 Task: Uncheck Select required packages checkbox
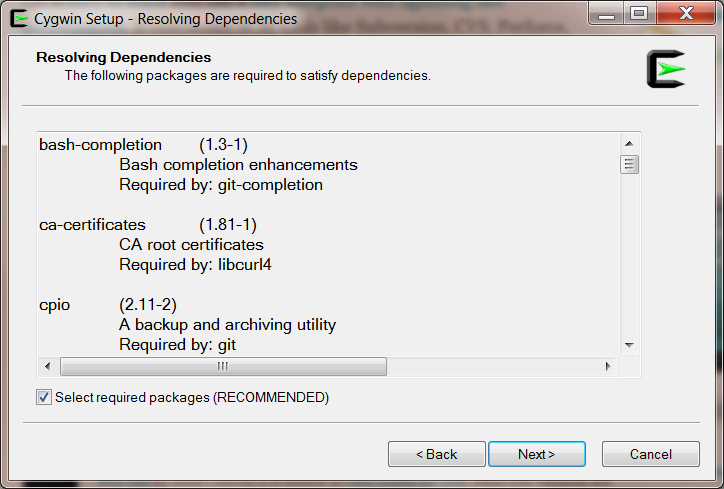point(44,397)
